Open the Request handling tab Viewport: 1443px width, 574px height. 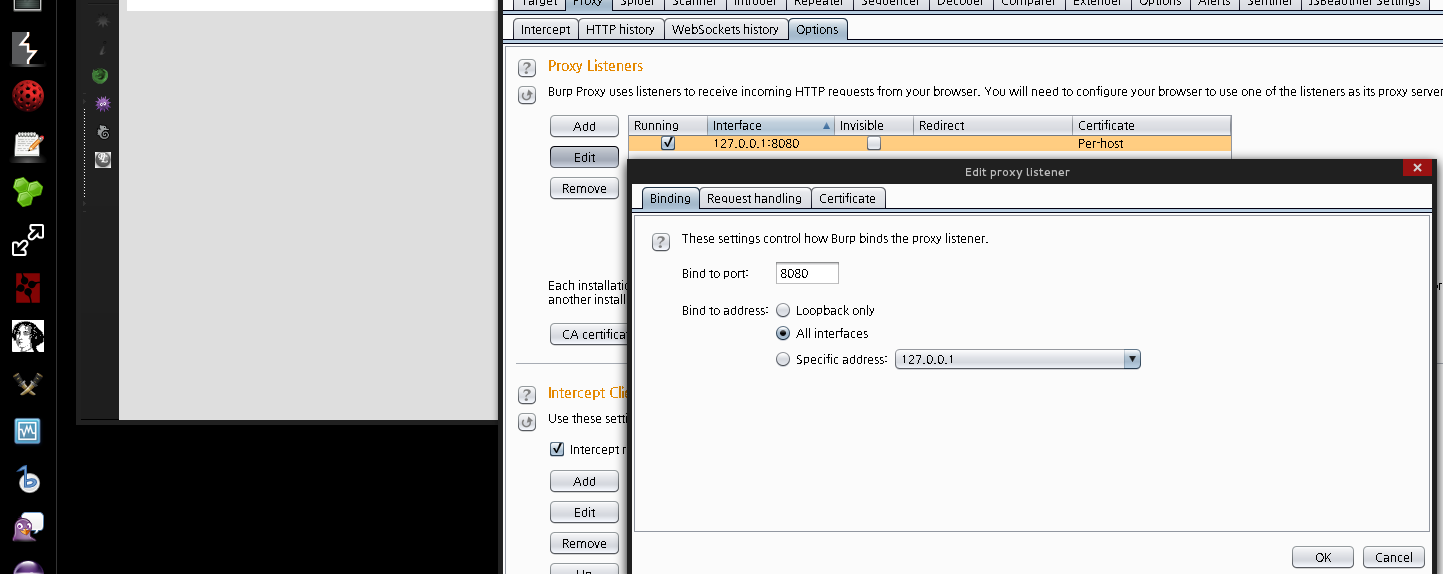(x=754, y=198)
